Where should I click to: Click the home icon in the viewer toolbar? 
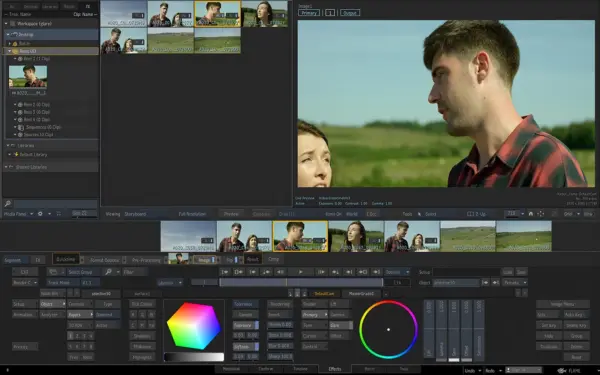[x=531, y=214]
